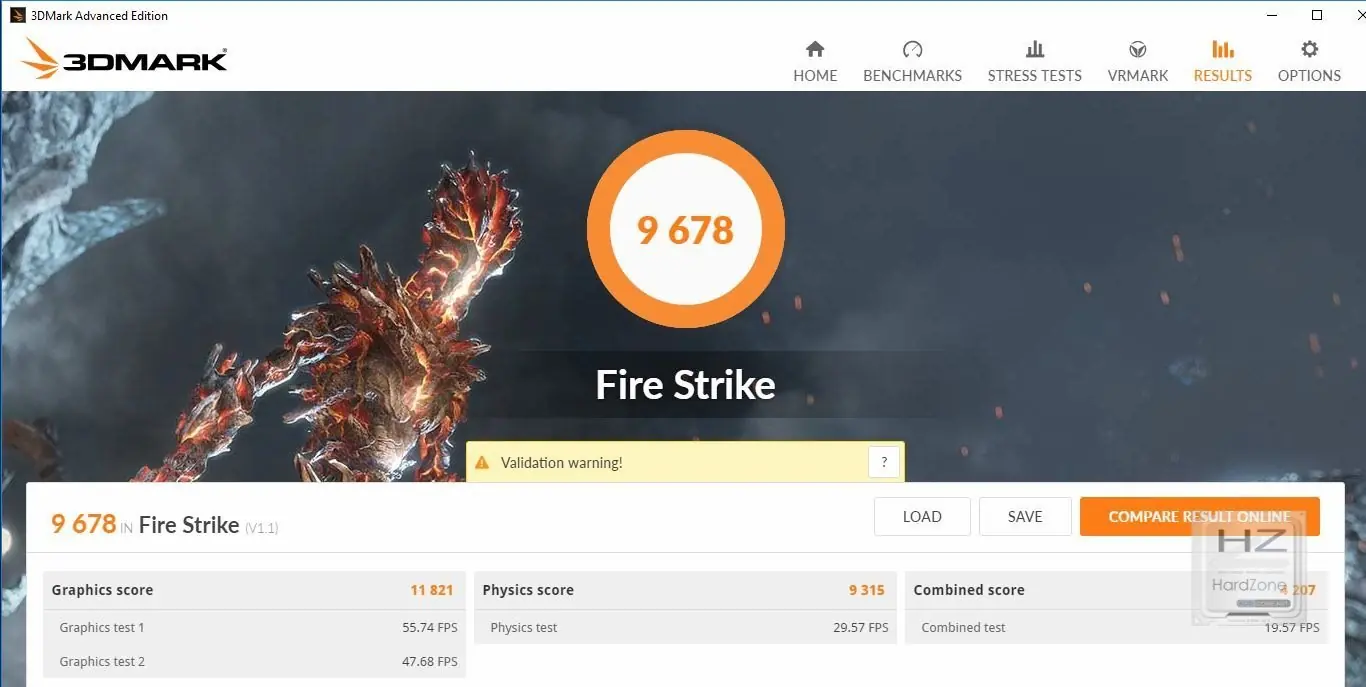Viewport: 1366px width, 687px height.
Task: Select the RESULTS menu label
Action: coord(1222,76)
